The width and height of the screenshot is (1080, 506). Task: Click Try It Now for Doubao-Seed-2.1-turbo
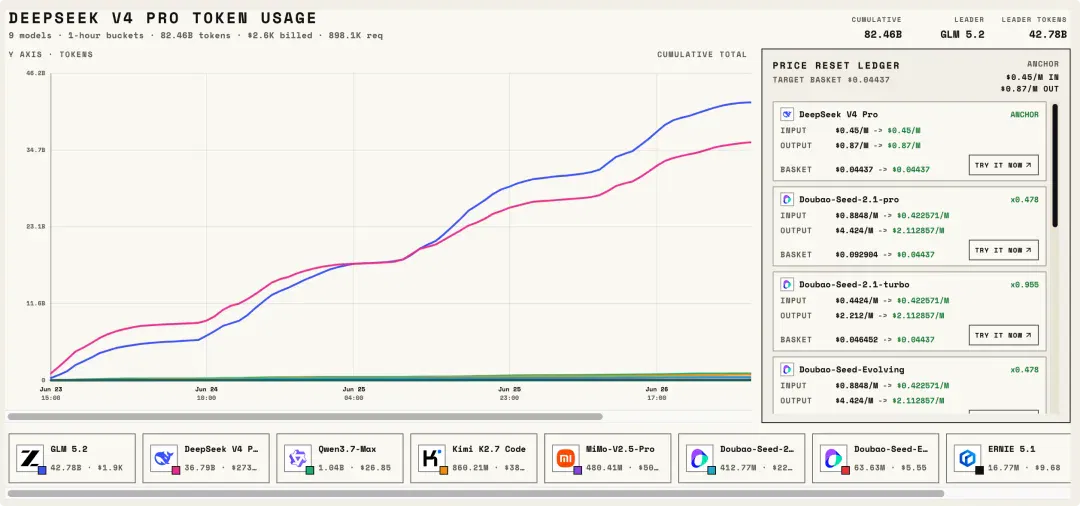[x=1004, y=335]
